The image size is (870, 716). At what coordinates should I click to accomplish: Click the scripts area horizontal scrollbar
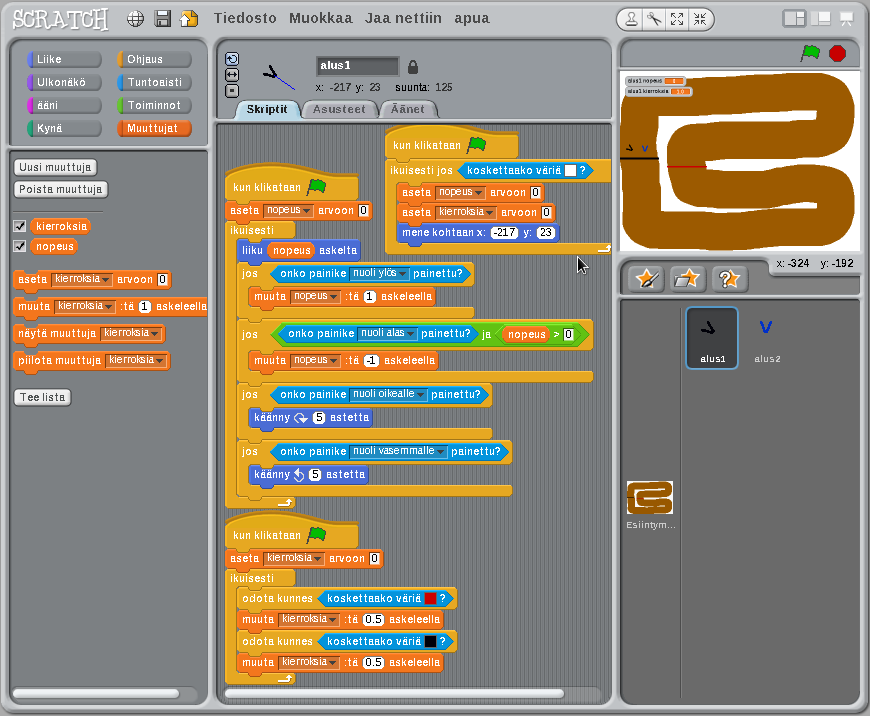click(x=394, y=693)
